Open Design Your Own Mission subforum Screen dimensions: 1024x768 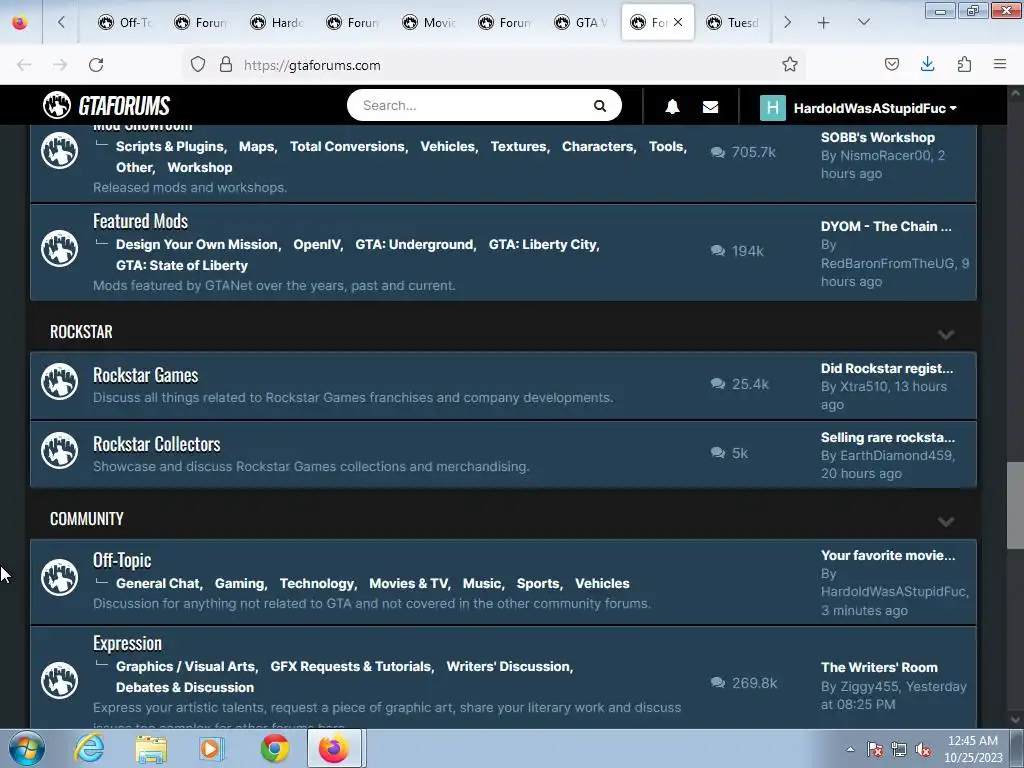[197, 244]
